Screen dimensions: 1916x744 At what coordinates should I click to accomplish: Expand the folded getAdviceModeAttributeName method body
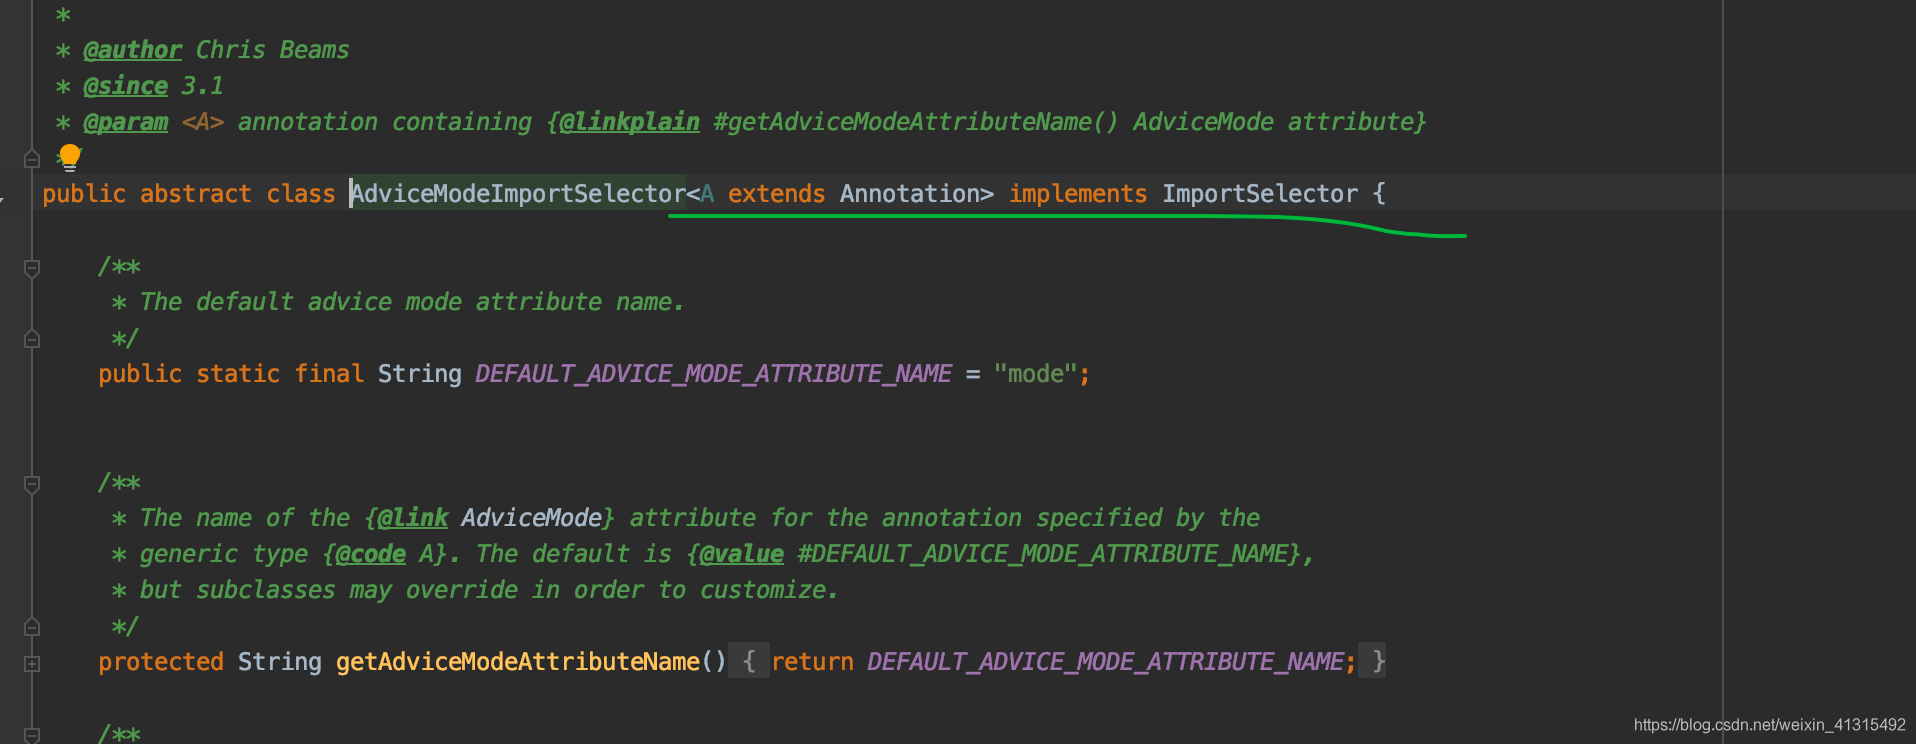click(x=32, y=663)
